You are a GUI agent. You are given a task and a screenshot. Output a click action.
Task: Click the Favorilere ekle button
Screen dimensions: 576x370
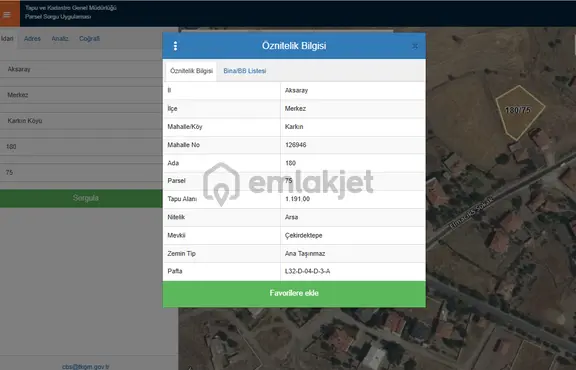tap(294, 294)
